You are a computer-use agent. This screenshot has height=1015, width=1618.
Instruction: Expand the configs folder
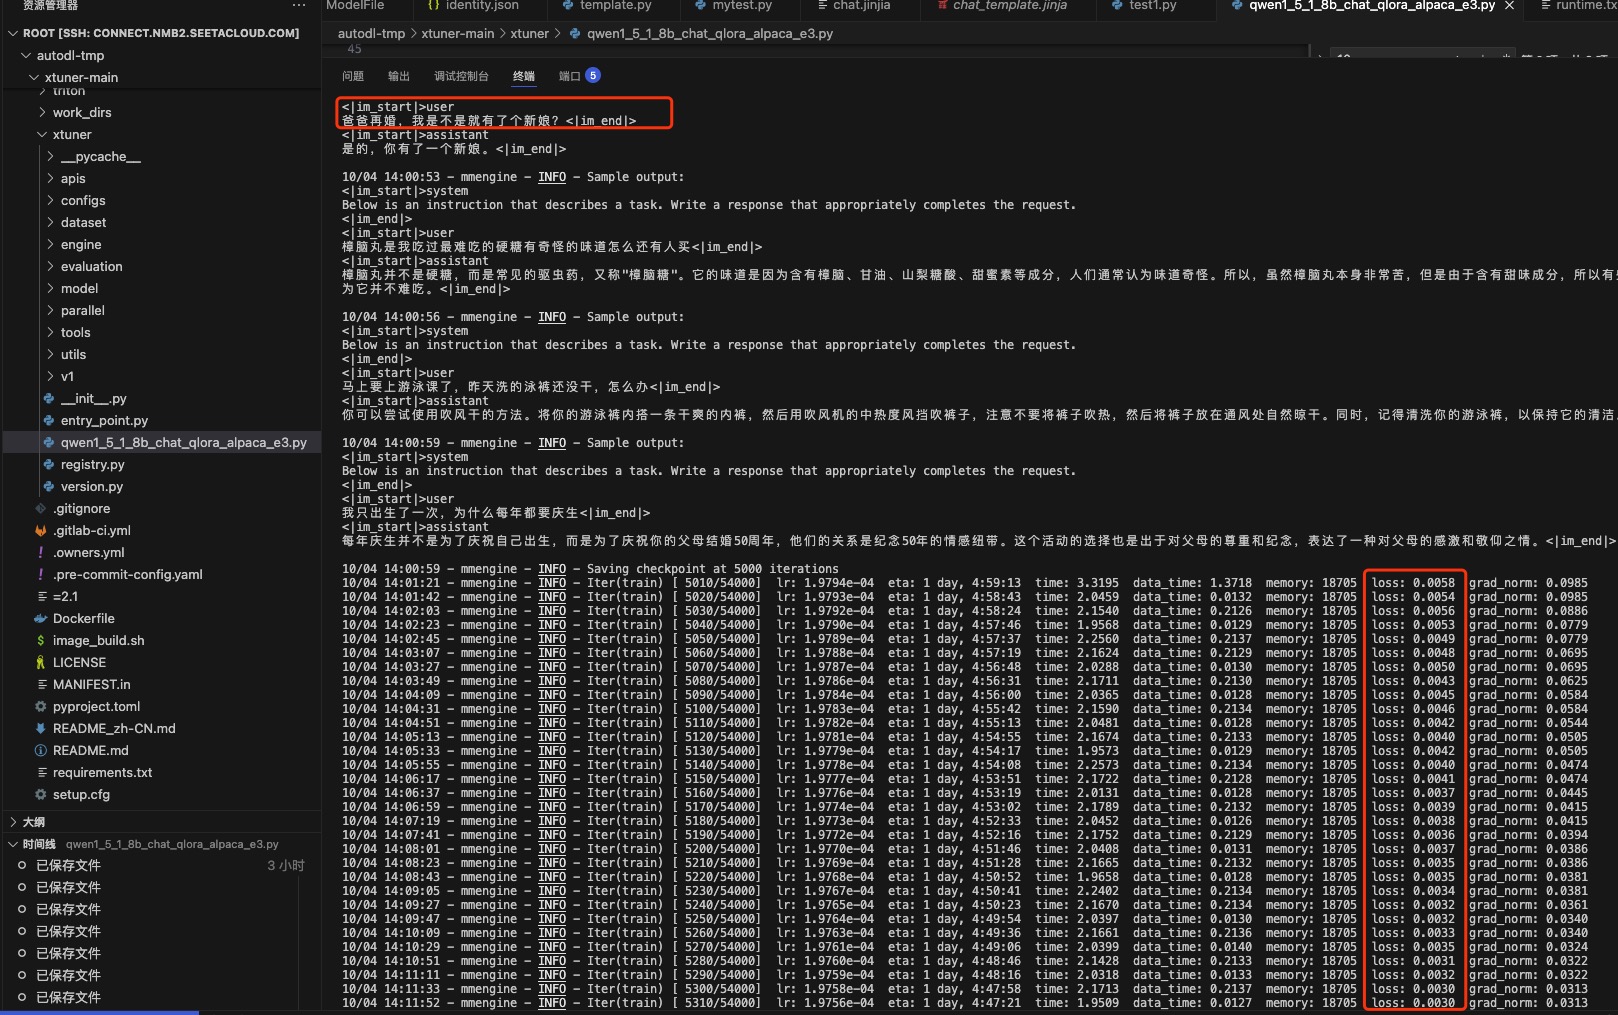[x=51, y=201]
